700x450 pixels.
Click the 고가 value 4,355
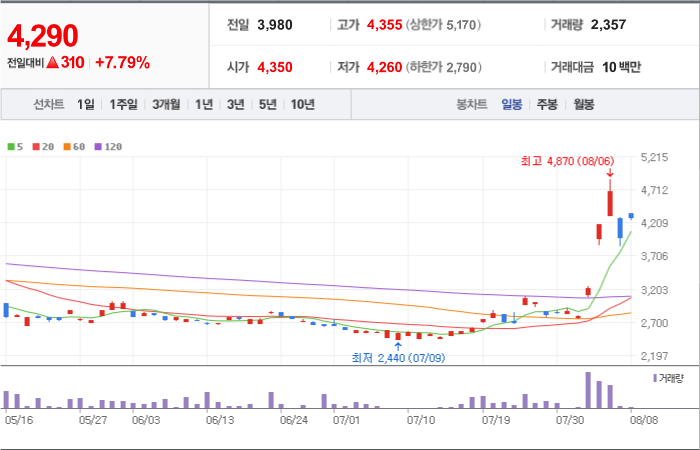click(x=384, y=25)
